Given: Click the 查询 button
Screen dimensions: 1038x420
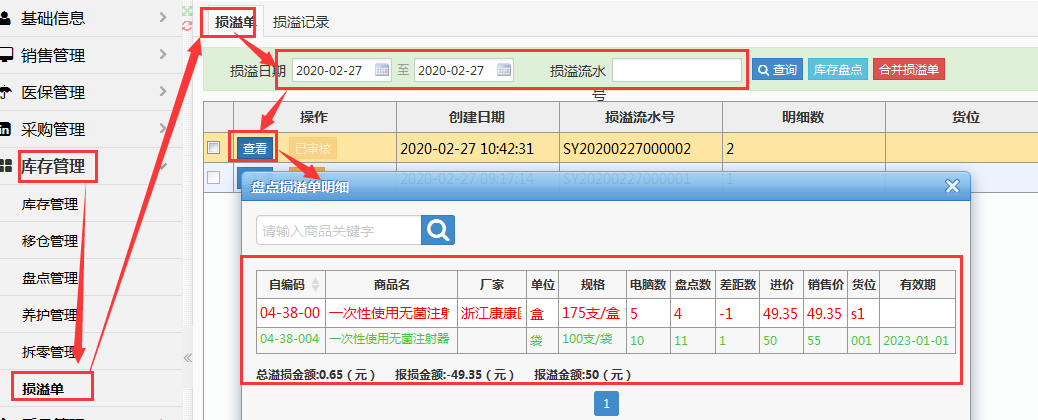Looking at the screenshot, I should point(777,70).
